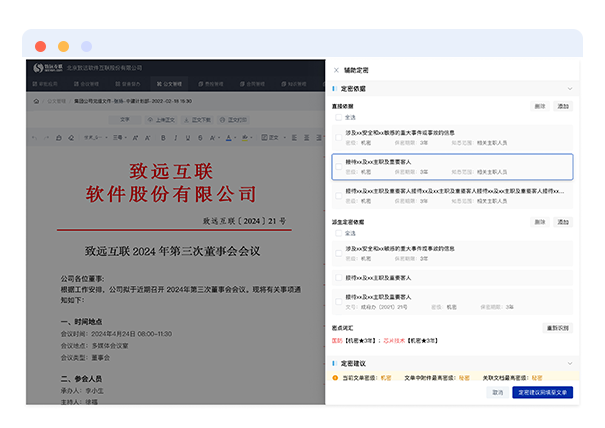Click 添加 button in the 直接依据 section
The width and height of the screenshot is (605, 428).
pos(563,105)
